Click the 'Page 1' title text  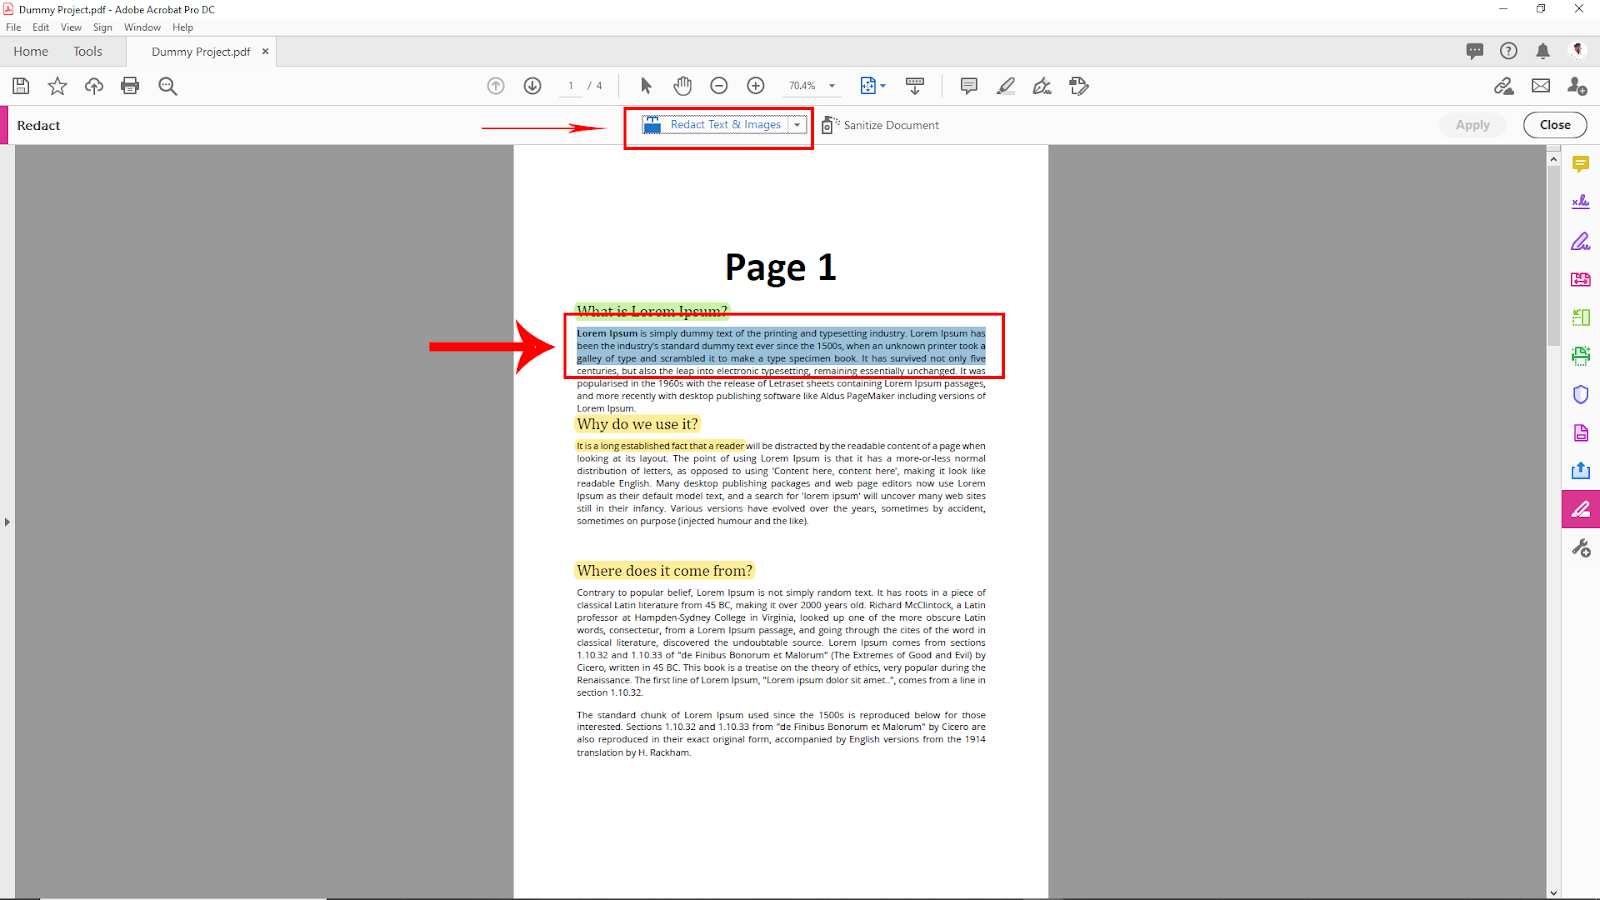[x=780, y=267]
